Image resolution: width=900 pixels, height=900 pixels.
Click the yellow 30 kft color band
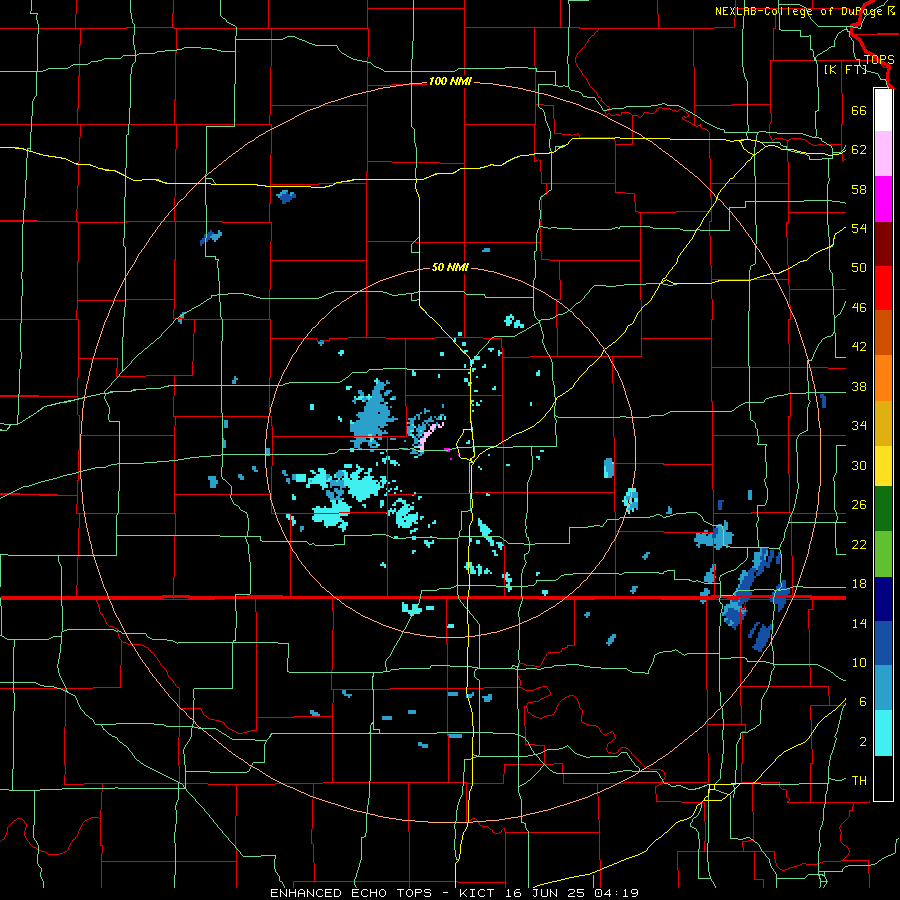coord(883,465)
